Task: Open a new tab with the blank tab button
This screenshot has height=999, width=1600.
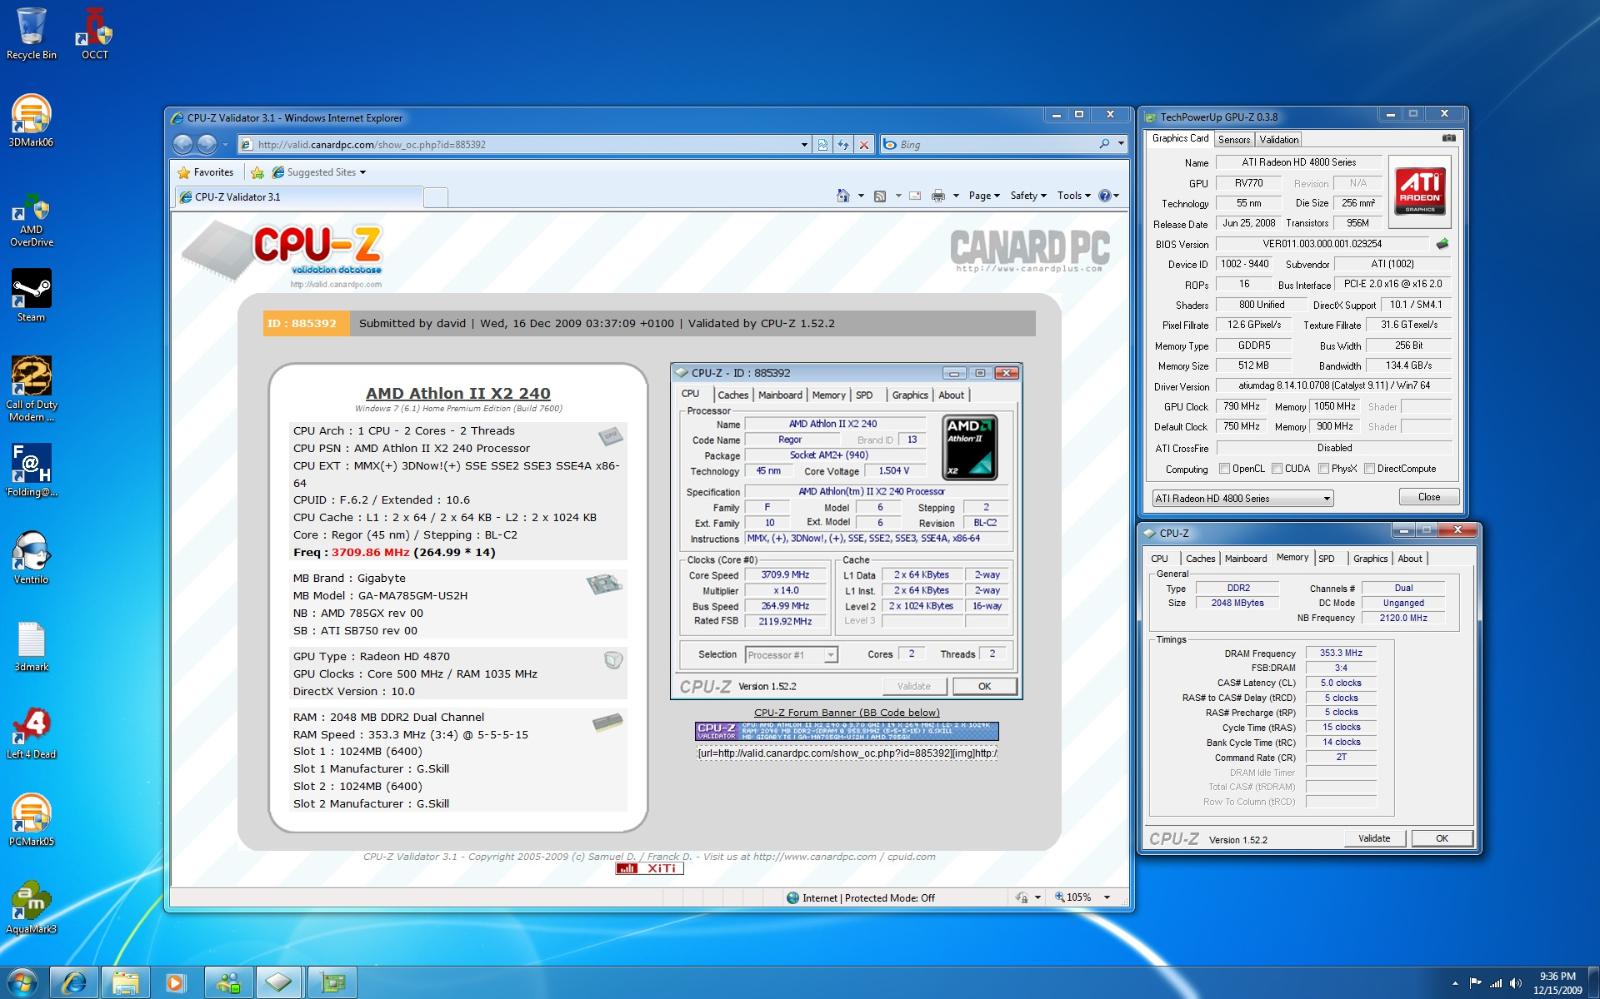Action: [435, 197]
